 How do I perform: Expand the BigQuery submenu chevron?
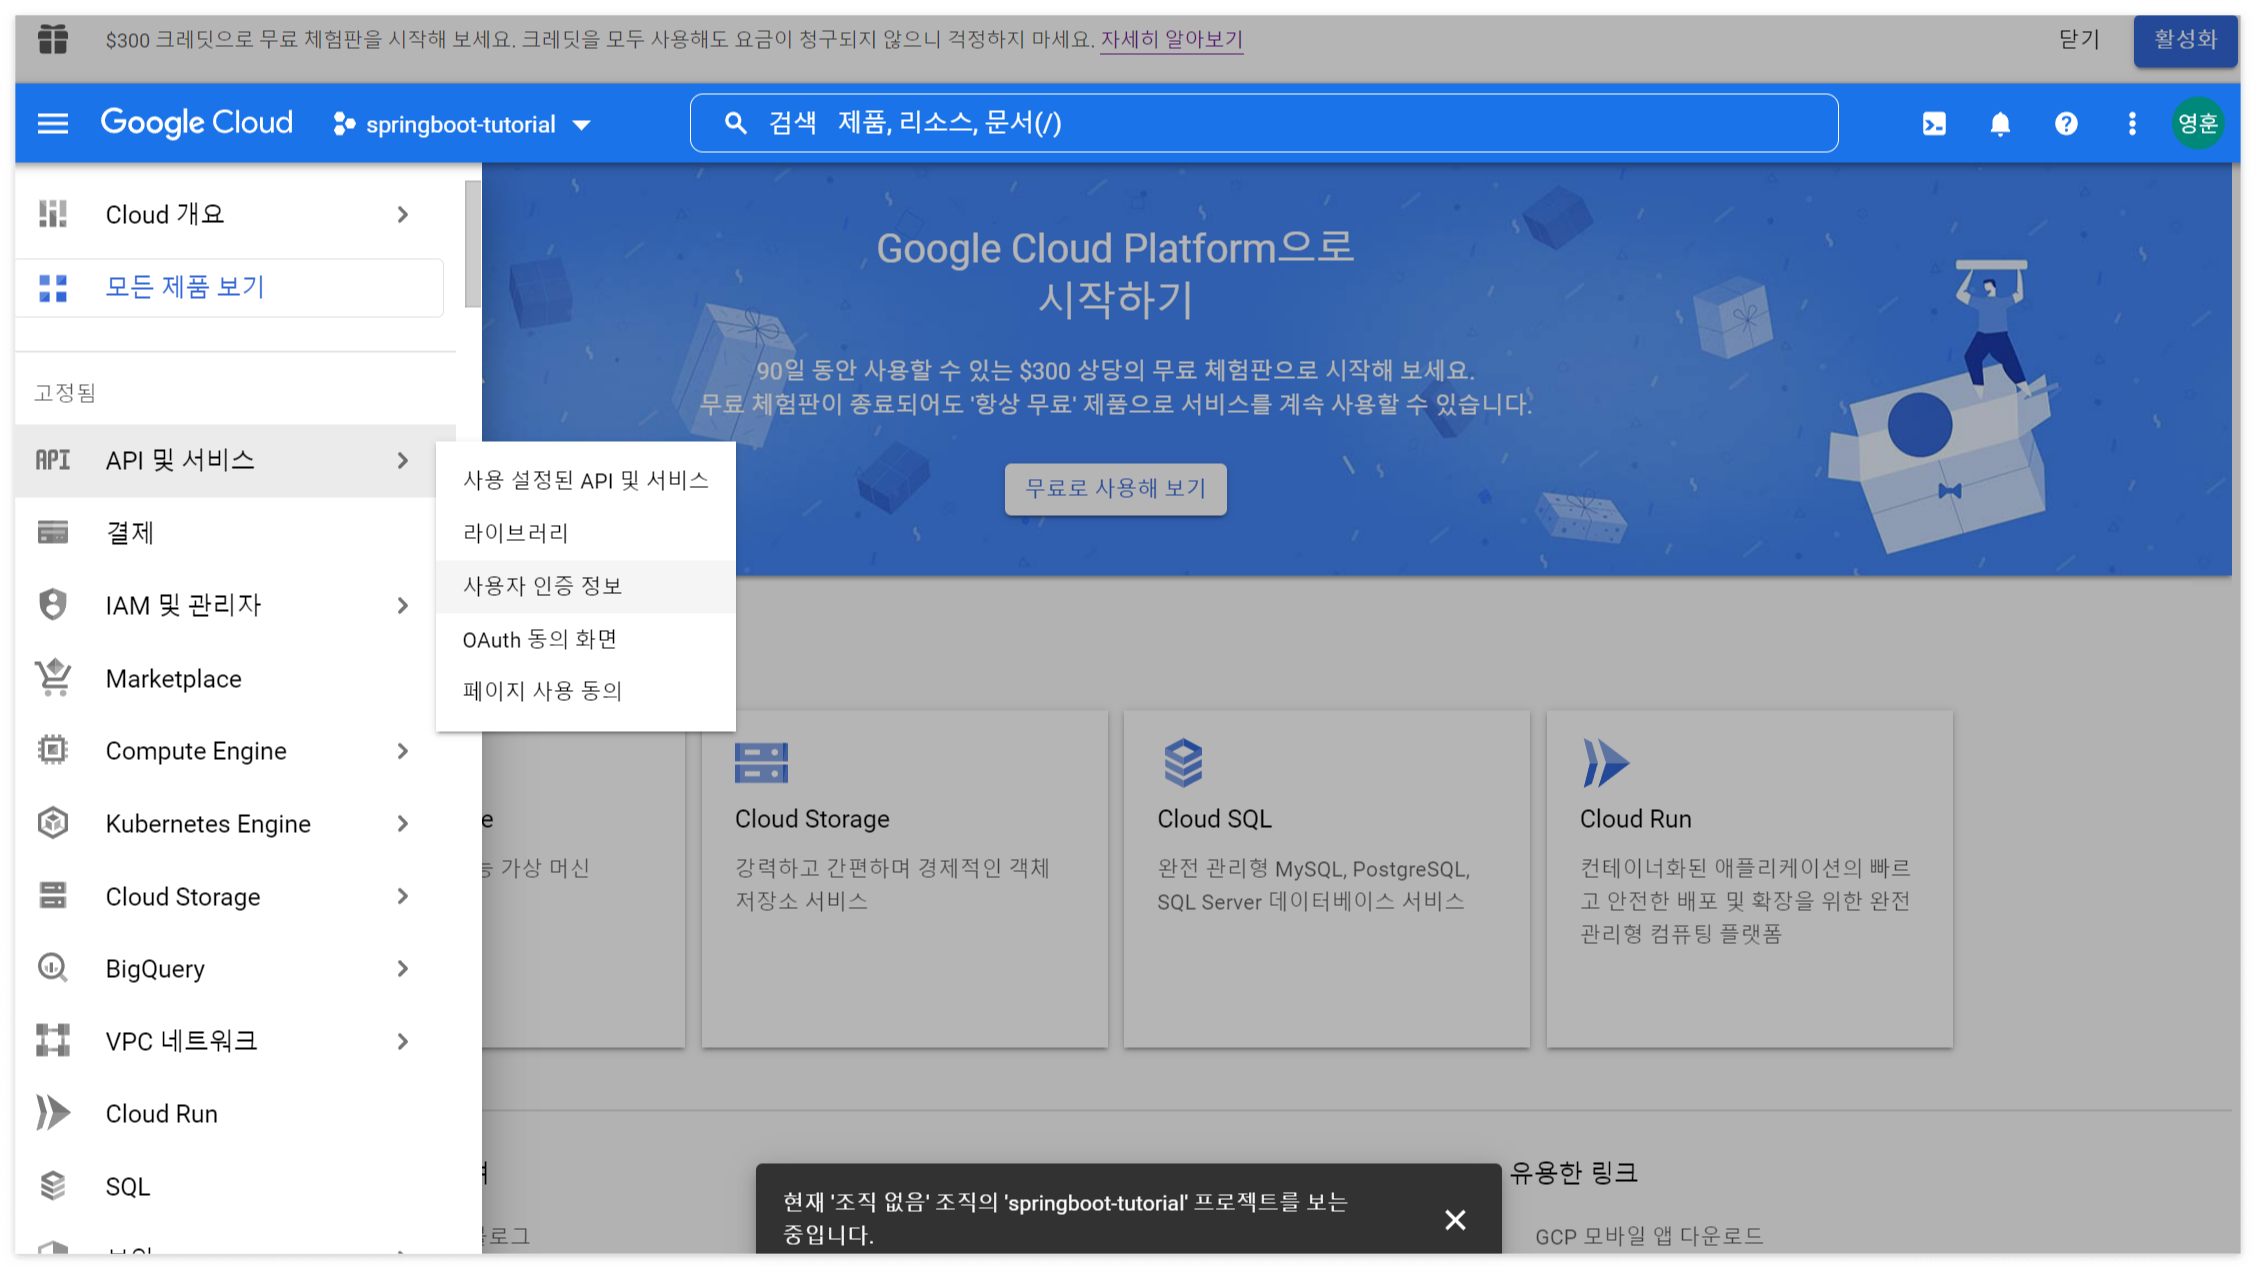(402, 968)
